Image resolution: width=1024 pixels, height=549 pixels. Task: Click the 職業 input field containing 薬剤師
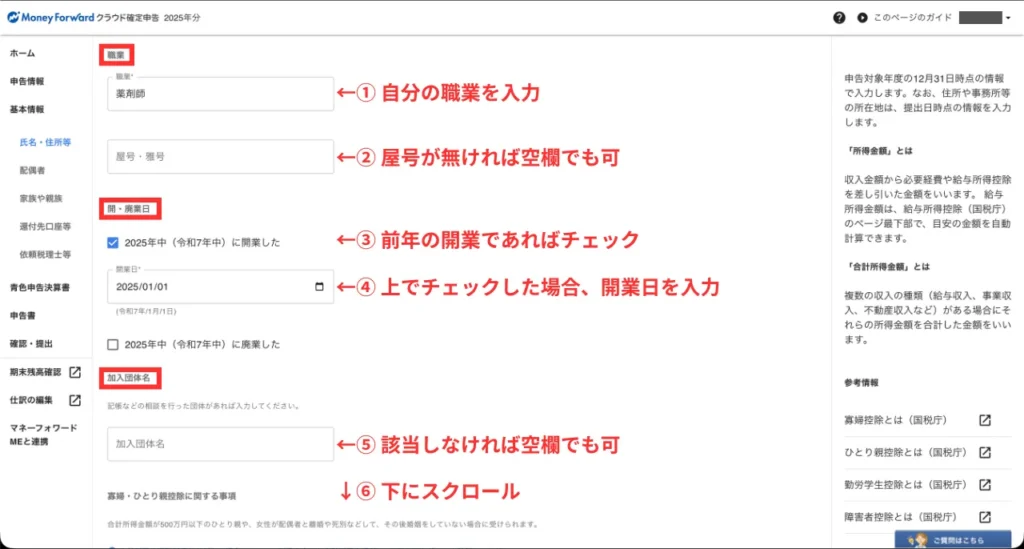pyautogui.click(x=220, y=94)
